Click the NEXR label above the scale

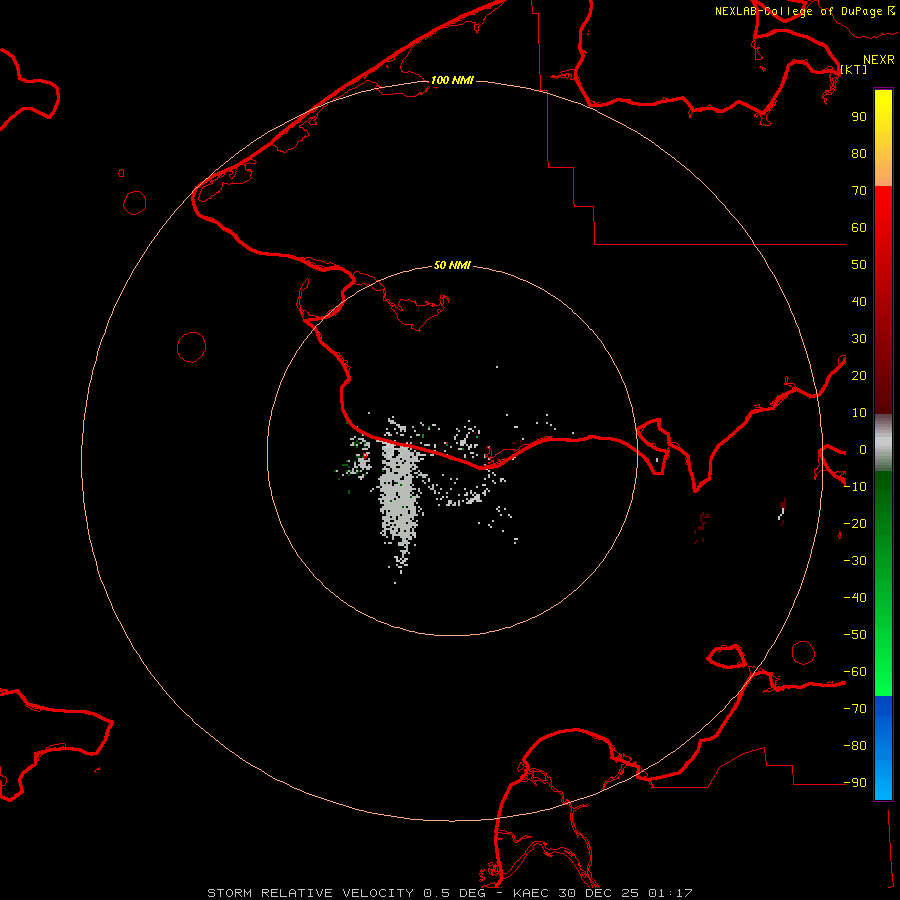coord(878,60)
